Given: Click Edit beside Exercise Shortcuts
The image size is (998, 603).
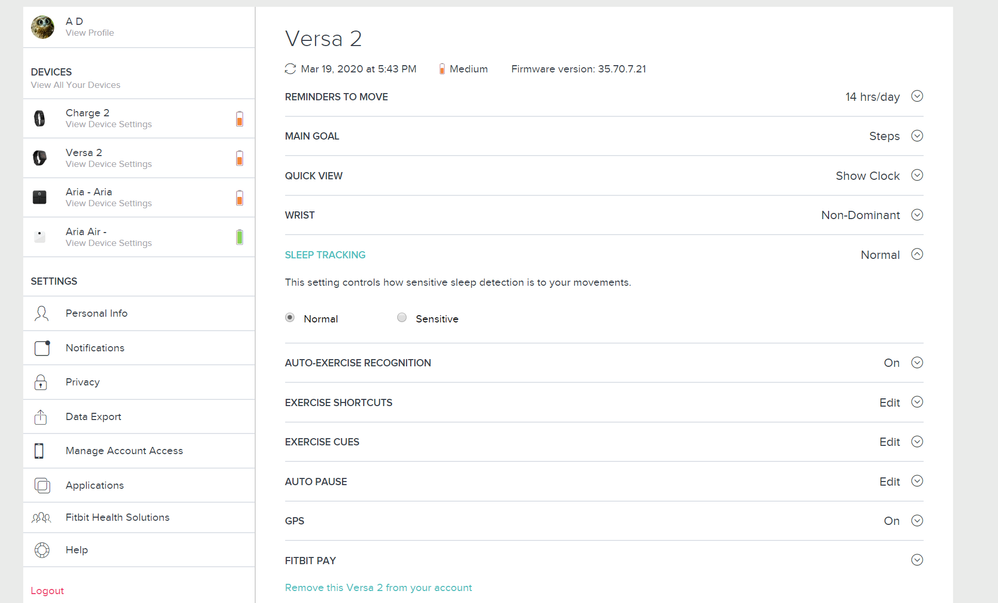Looking at the screenshot, I should coord(889,402).
